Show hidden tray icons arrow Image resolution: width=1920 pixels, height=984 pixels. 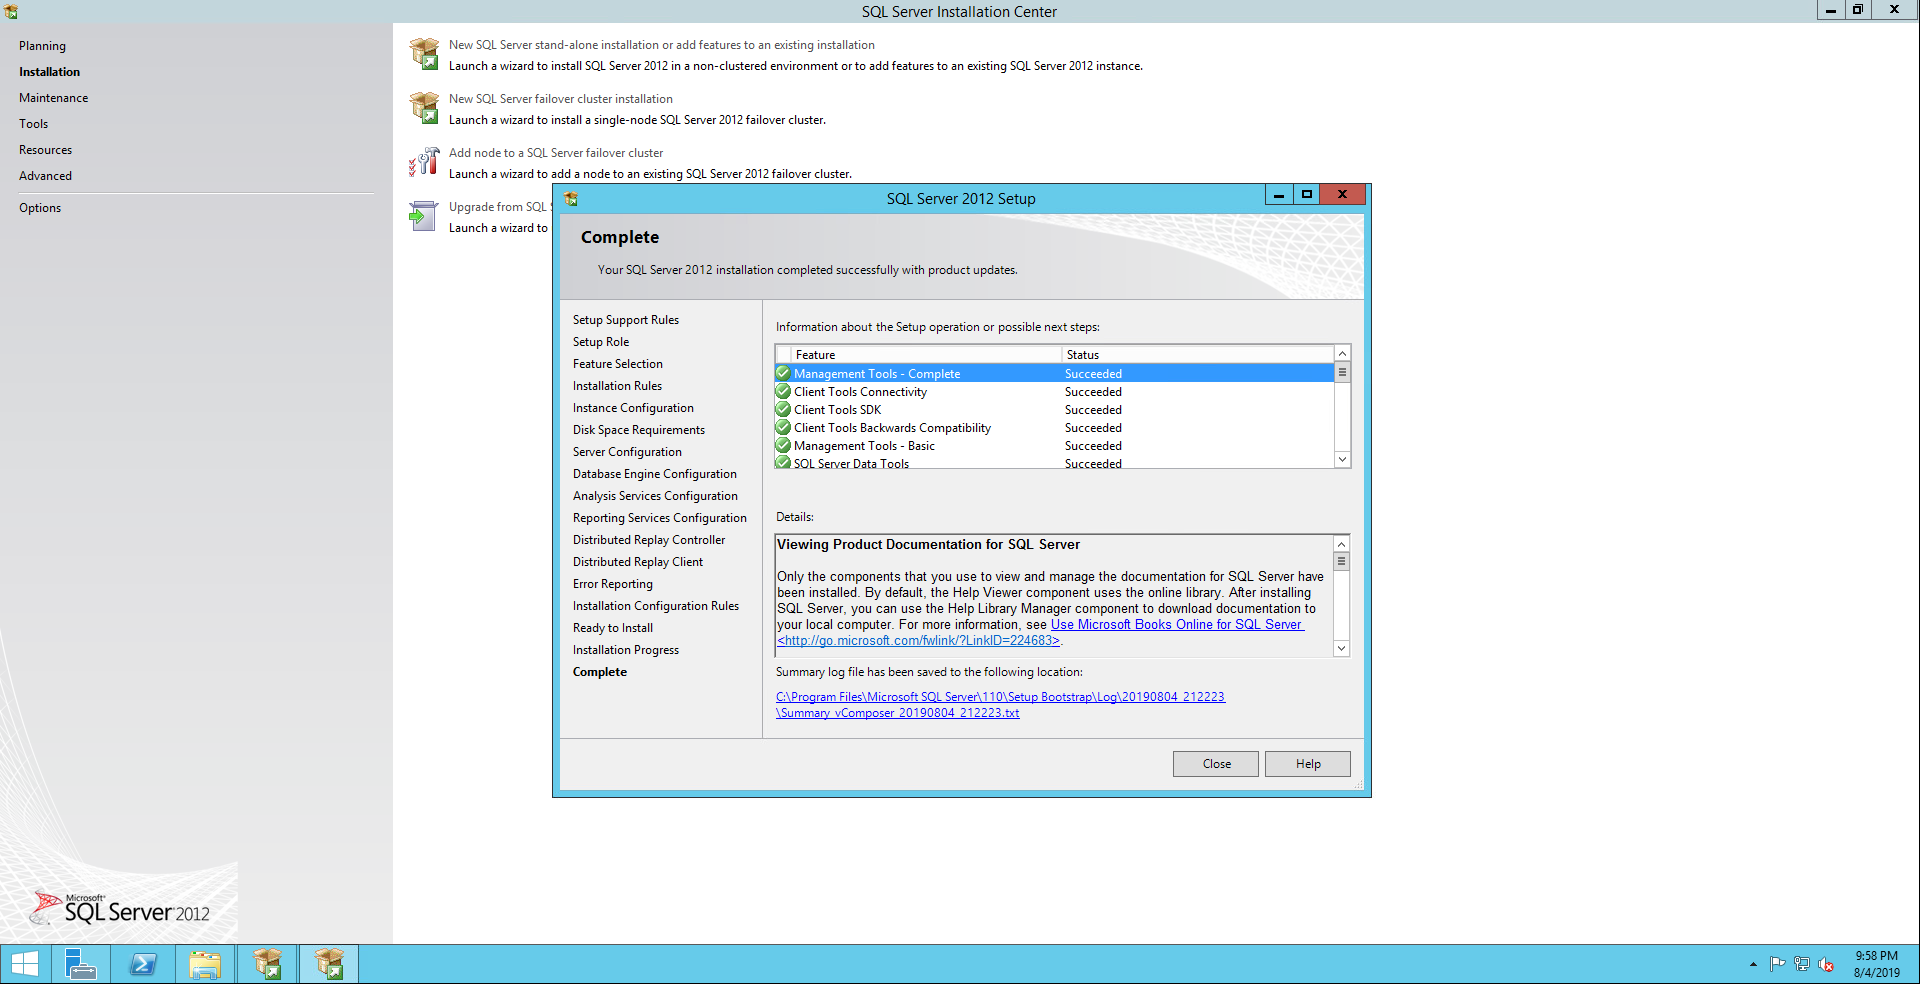click(x=1753, y=964)
